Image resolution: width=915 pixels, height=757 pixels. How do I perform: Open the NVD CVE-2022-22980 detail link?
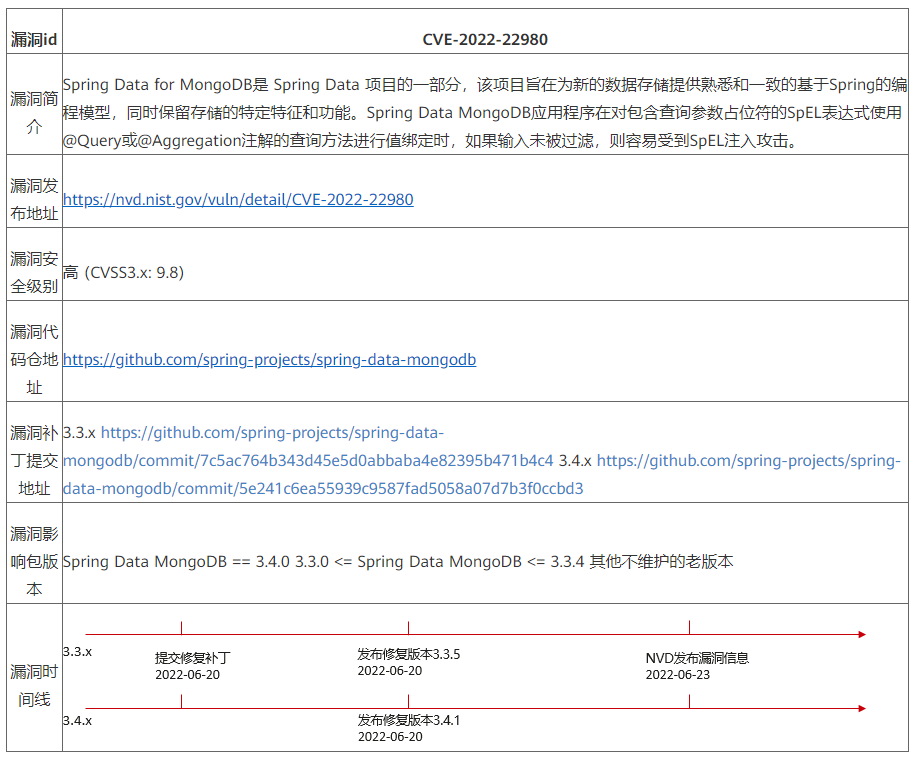[x=238, y=200]
